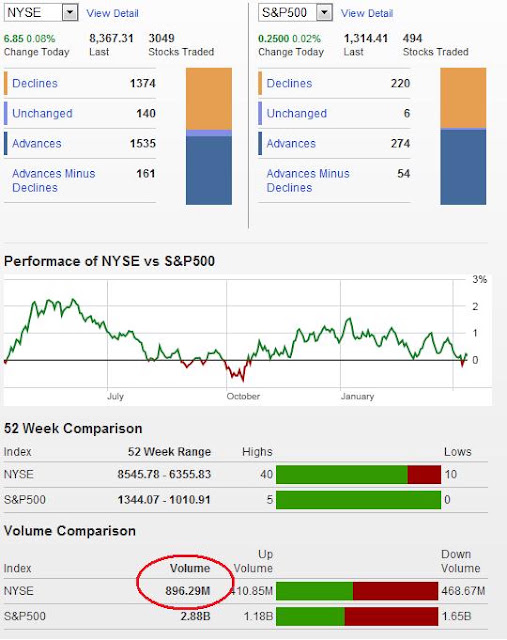The width and height of the screenshot is (507, 640).
Task: Click the green S&P500 52-week highs bar
Action: pos(358,500)
